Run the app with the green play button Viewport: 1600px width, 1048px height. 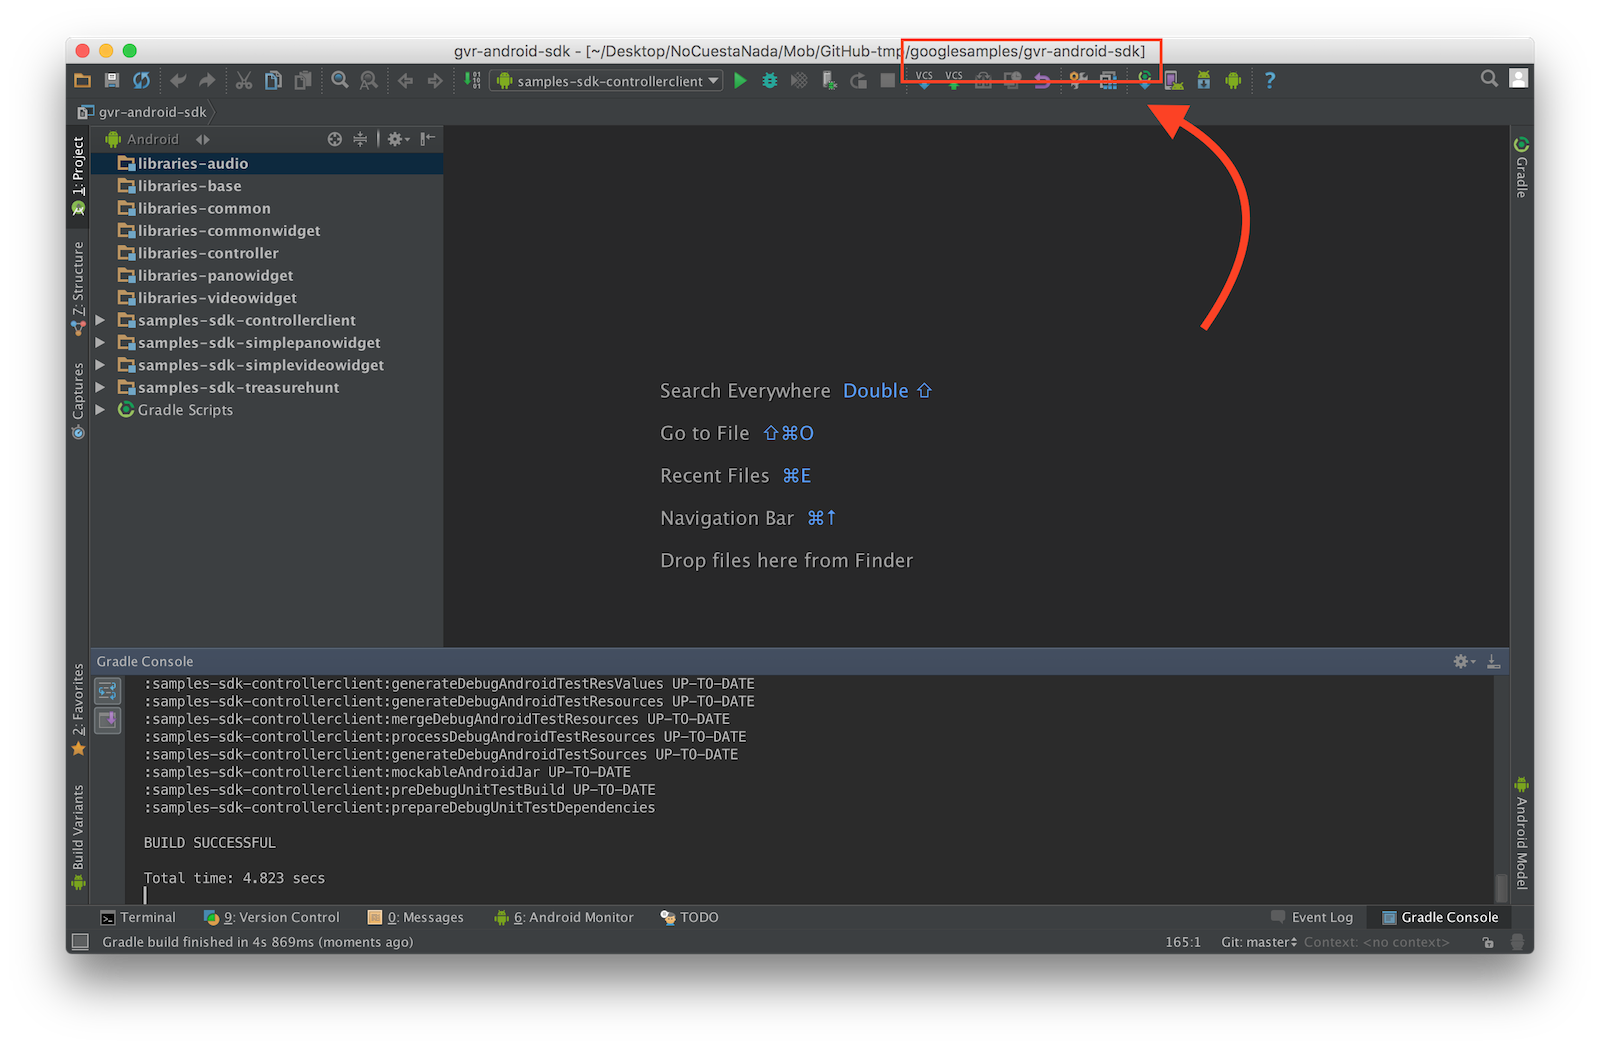pos(740,81)
